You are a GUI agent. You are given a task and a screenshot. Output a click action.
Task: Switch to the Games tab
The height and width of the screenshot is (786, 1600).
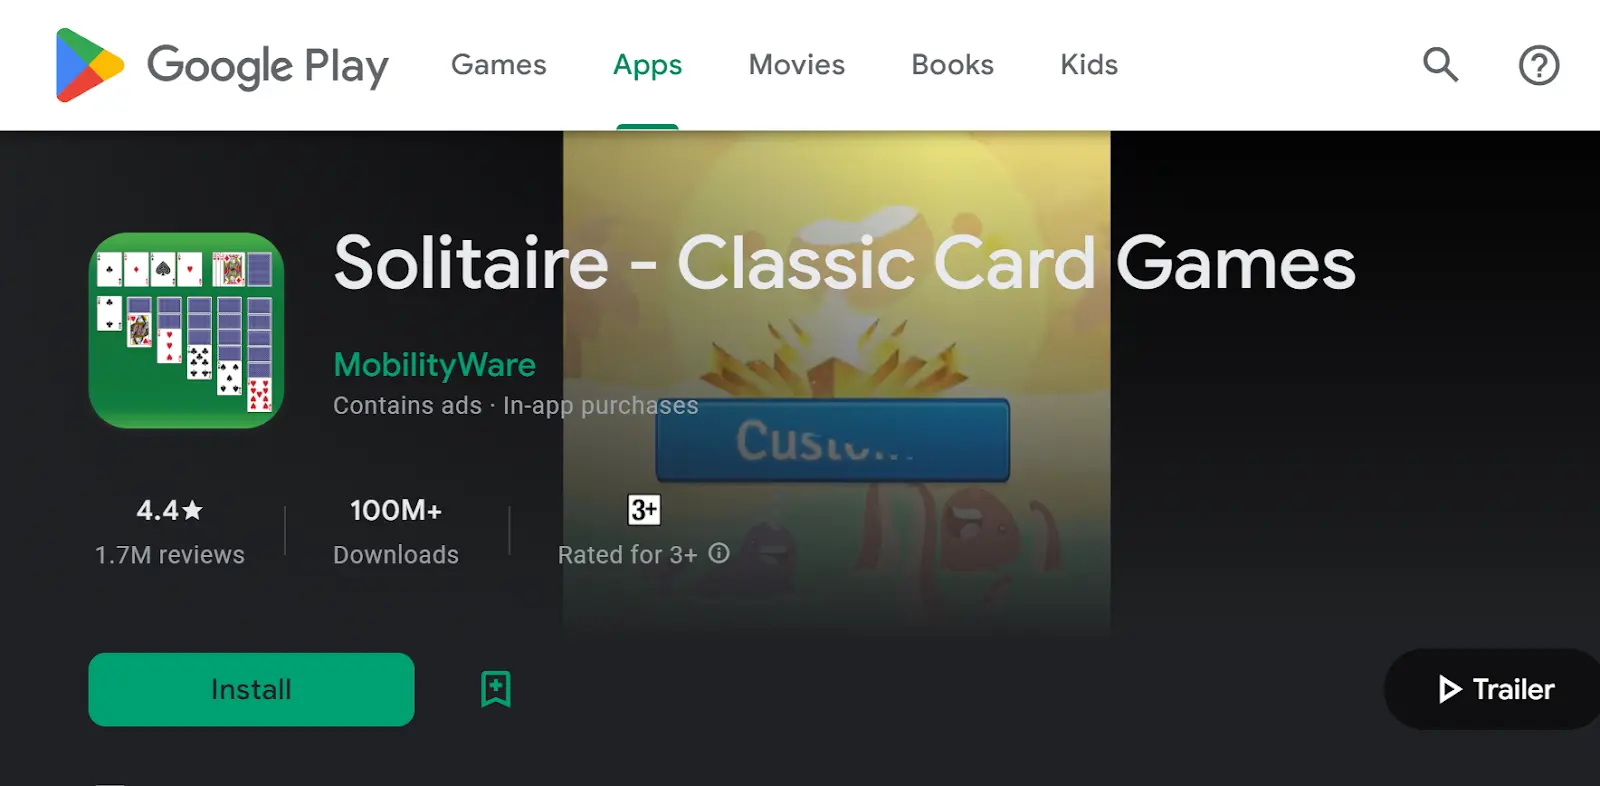499,65
